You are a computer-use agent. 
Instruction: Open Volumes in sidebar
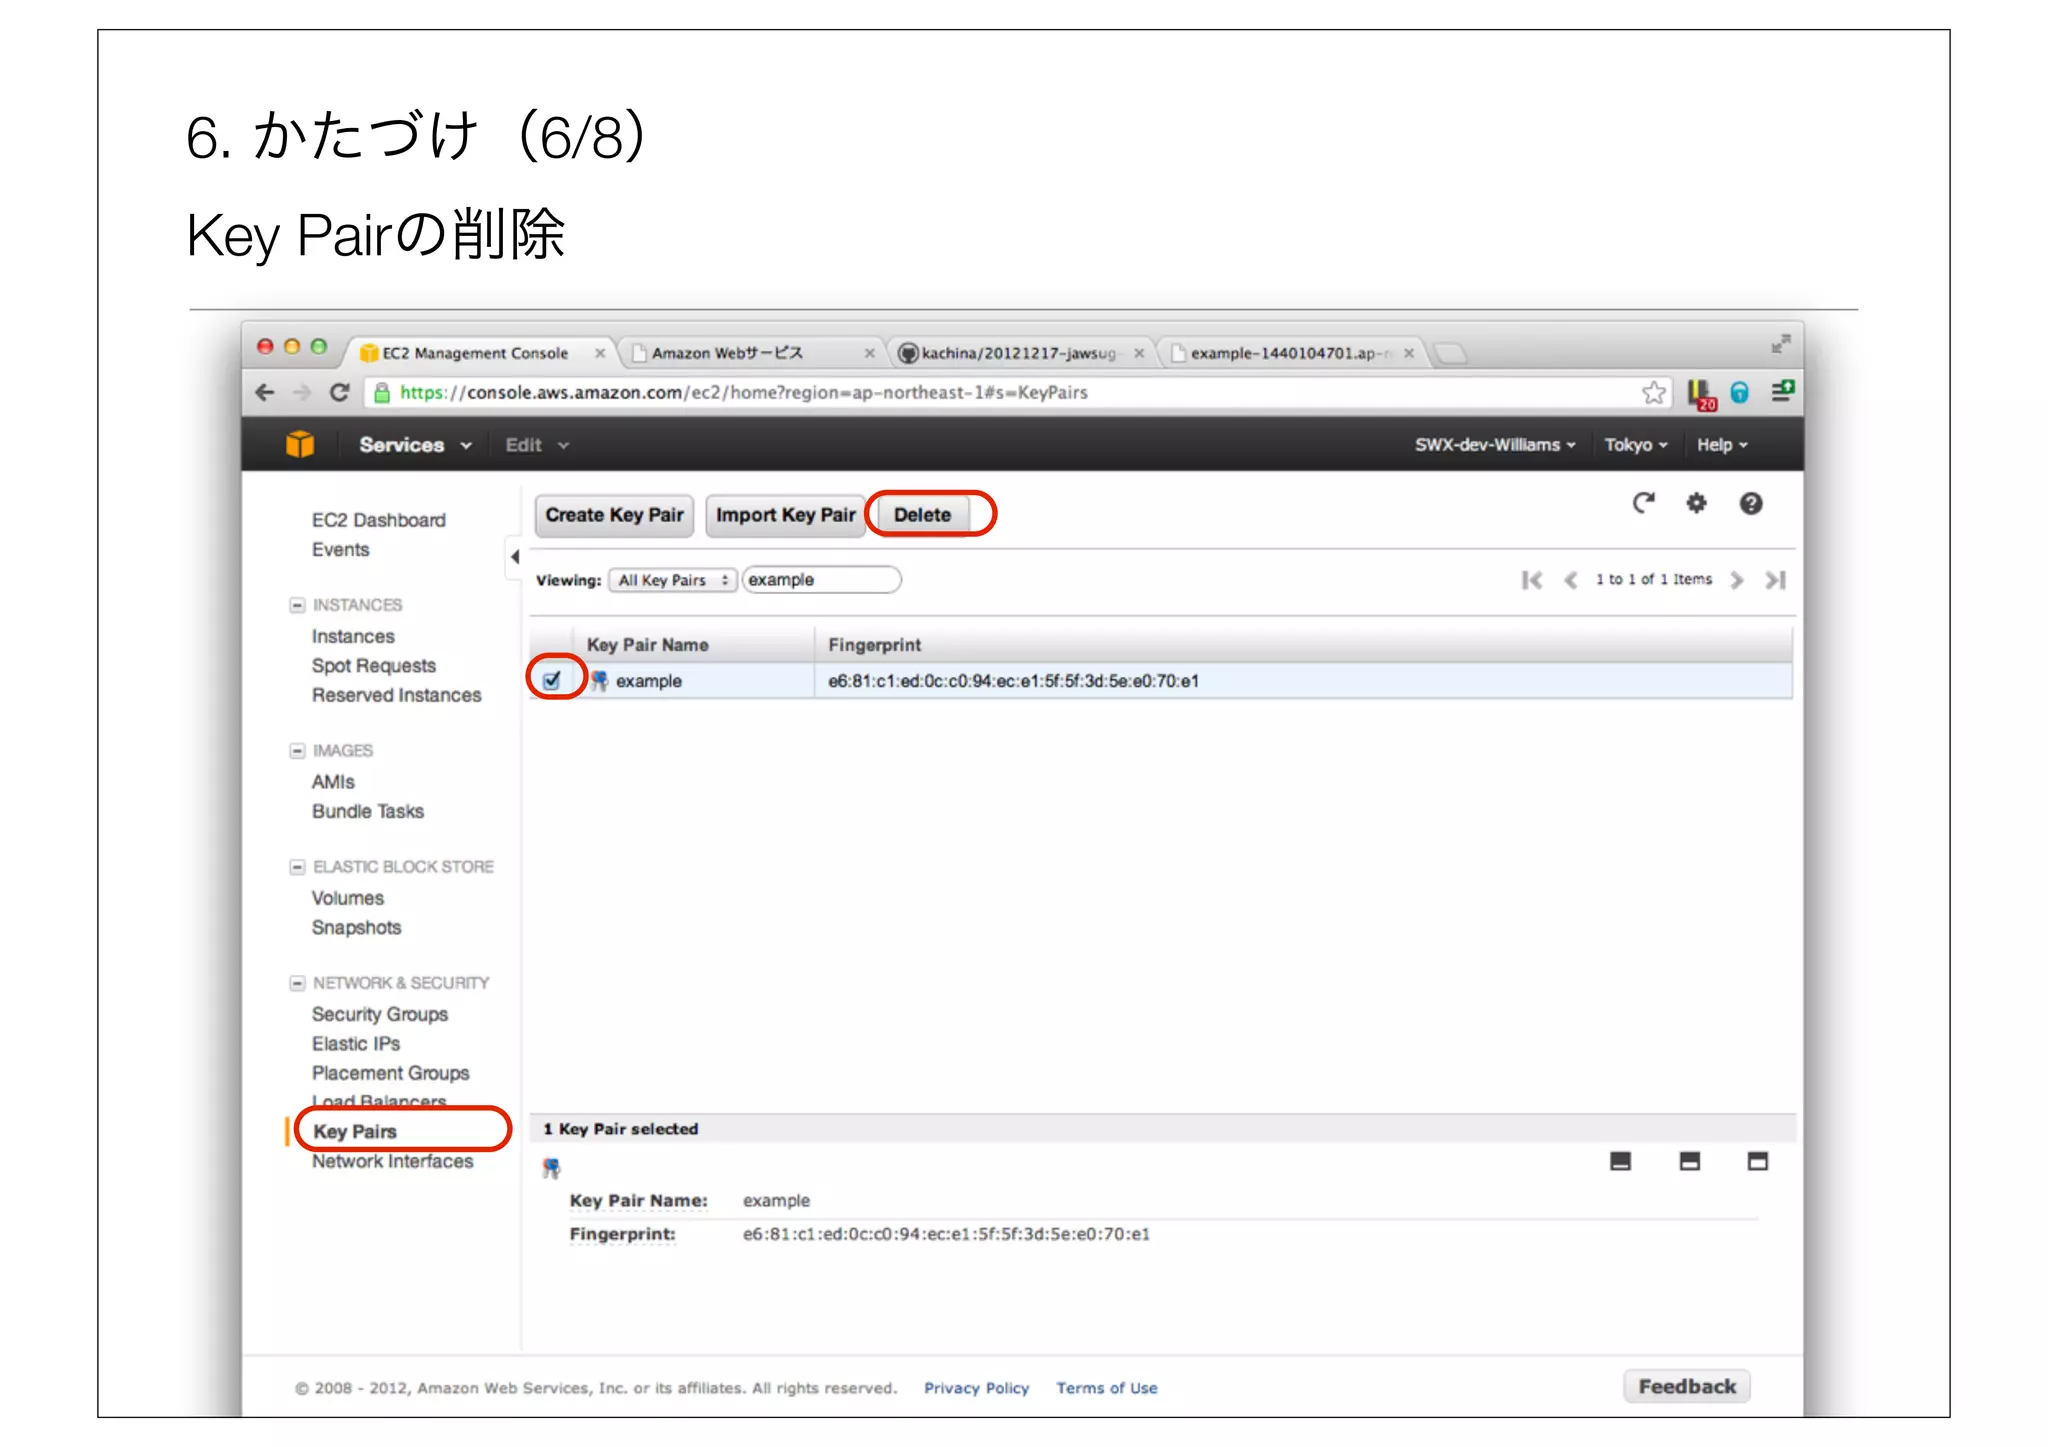(x=347, y=898)
